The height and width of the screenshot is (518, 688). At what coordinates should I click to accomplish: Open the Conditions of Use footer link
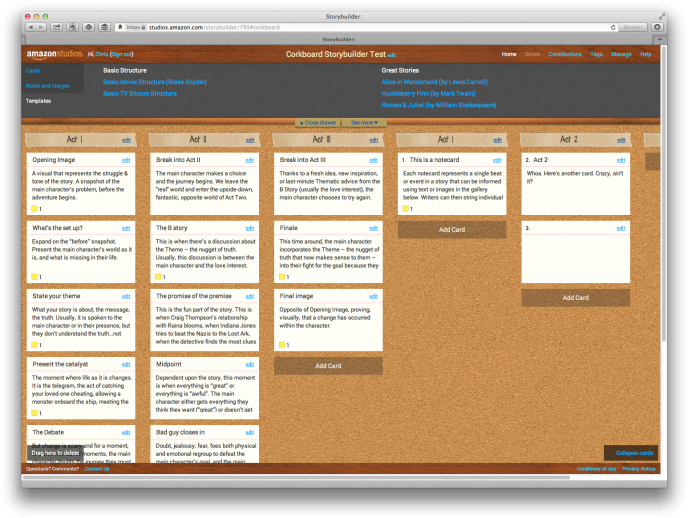pos(596,469)
